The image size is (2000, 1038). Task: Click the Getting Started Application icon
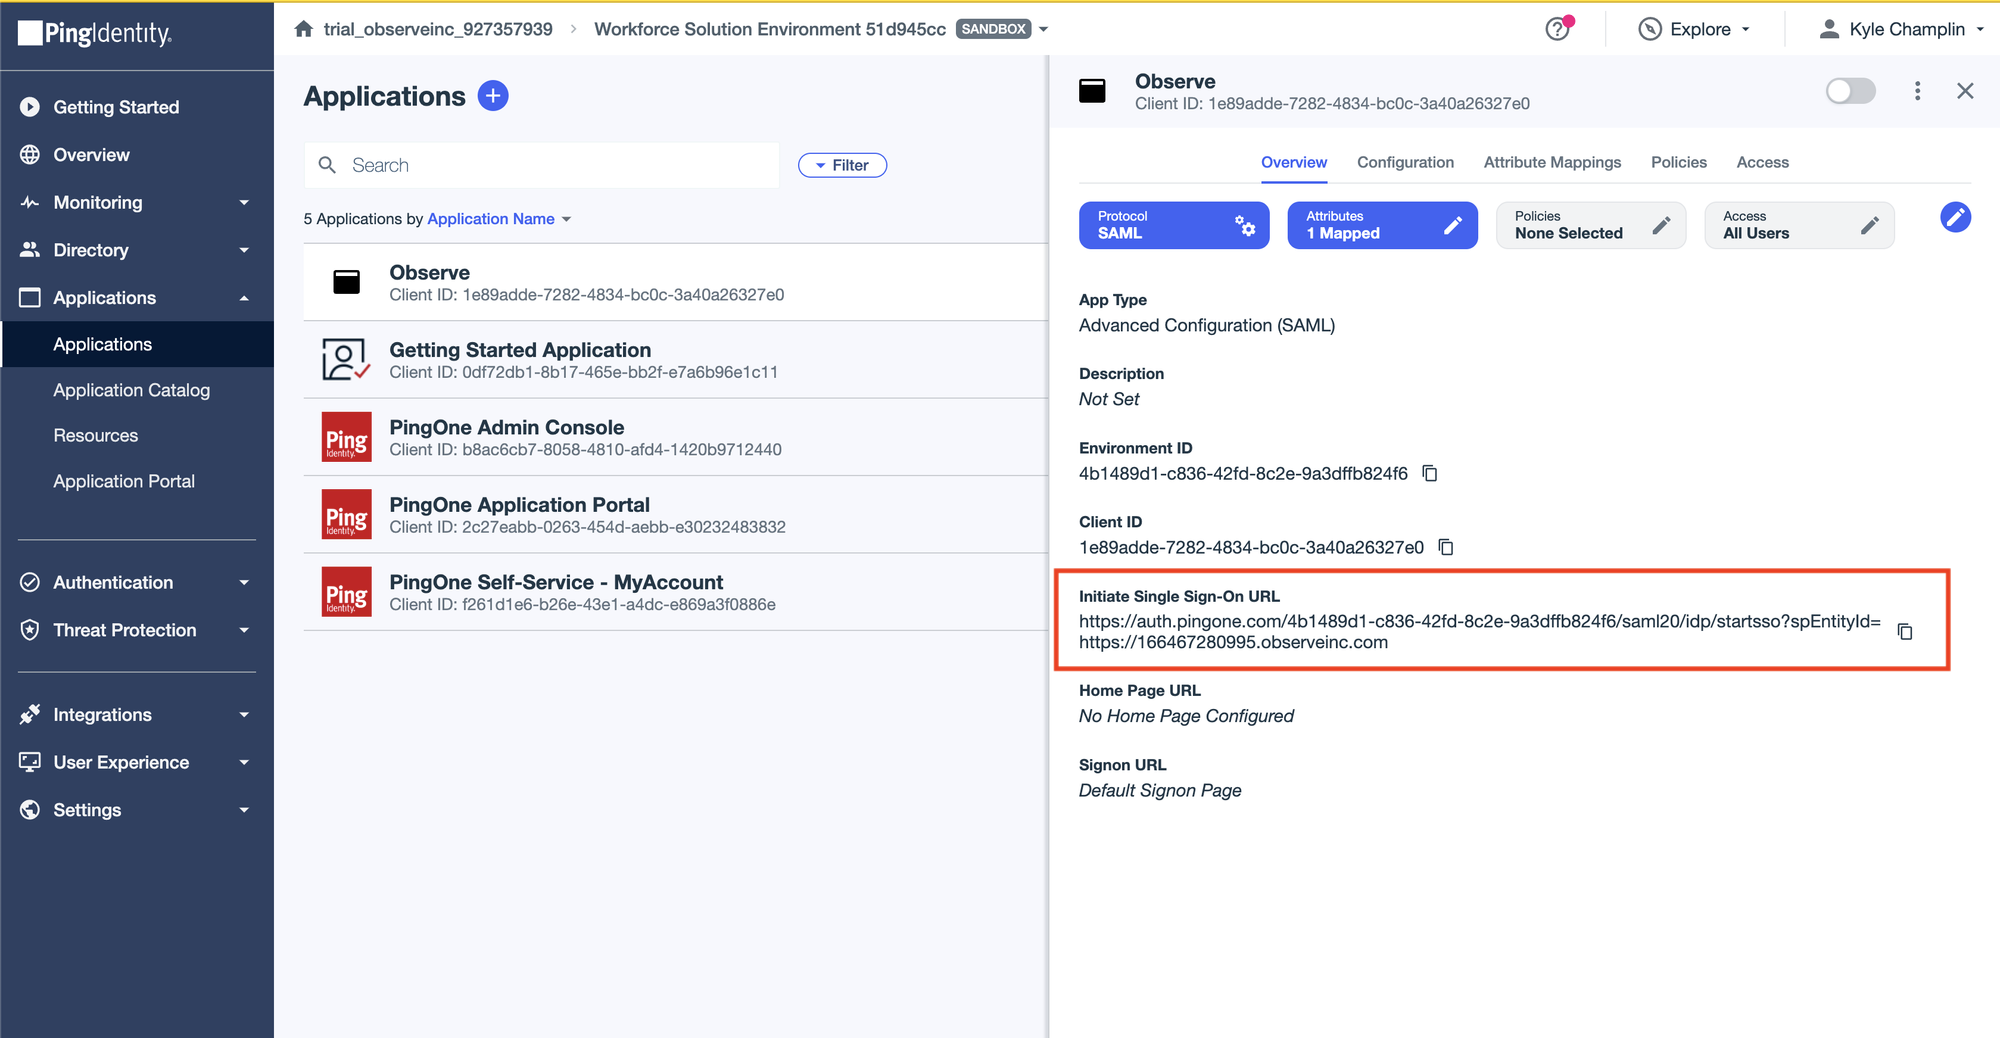(346, 359)
